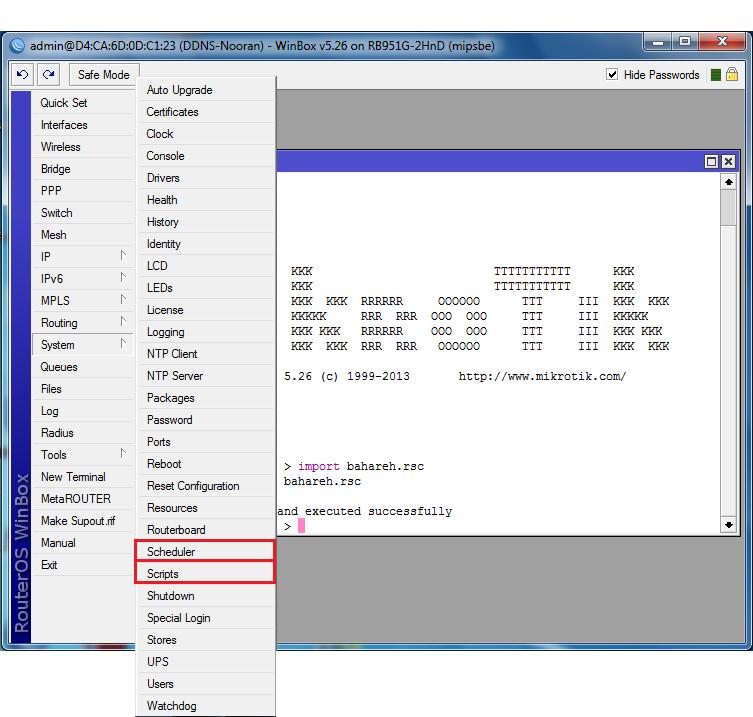Select Special Login in System submenu

tap(206, 618)
